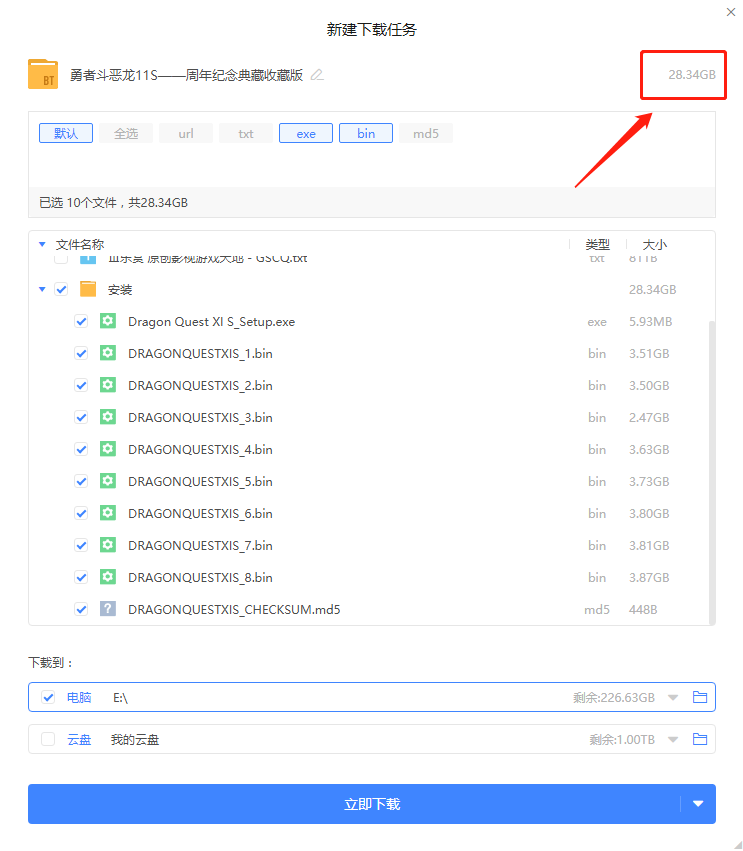Click DRAGONQUESTXIS_1.bin file icon
The image size is (743, 851).
(x=107, y=353)
